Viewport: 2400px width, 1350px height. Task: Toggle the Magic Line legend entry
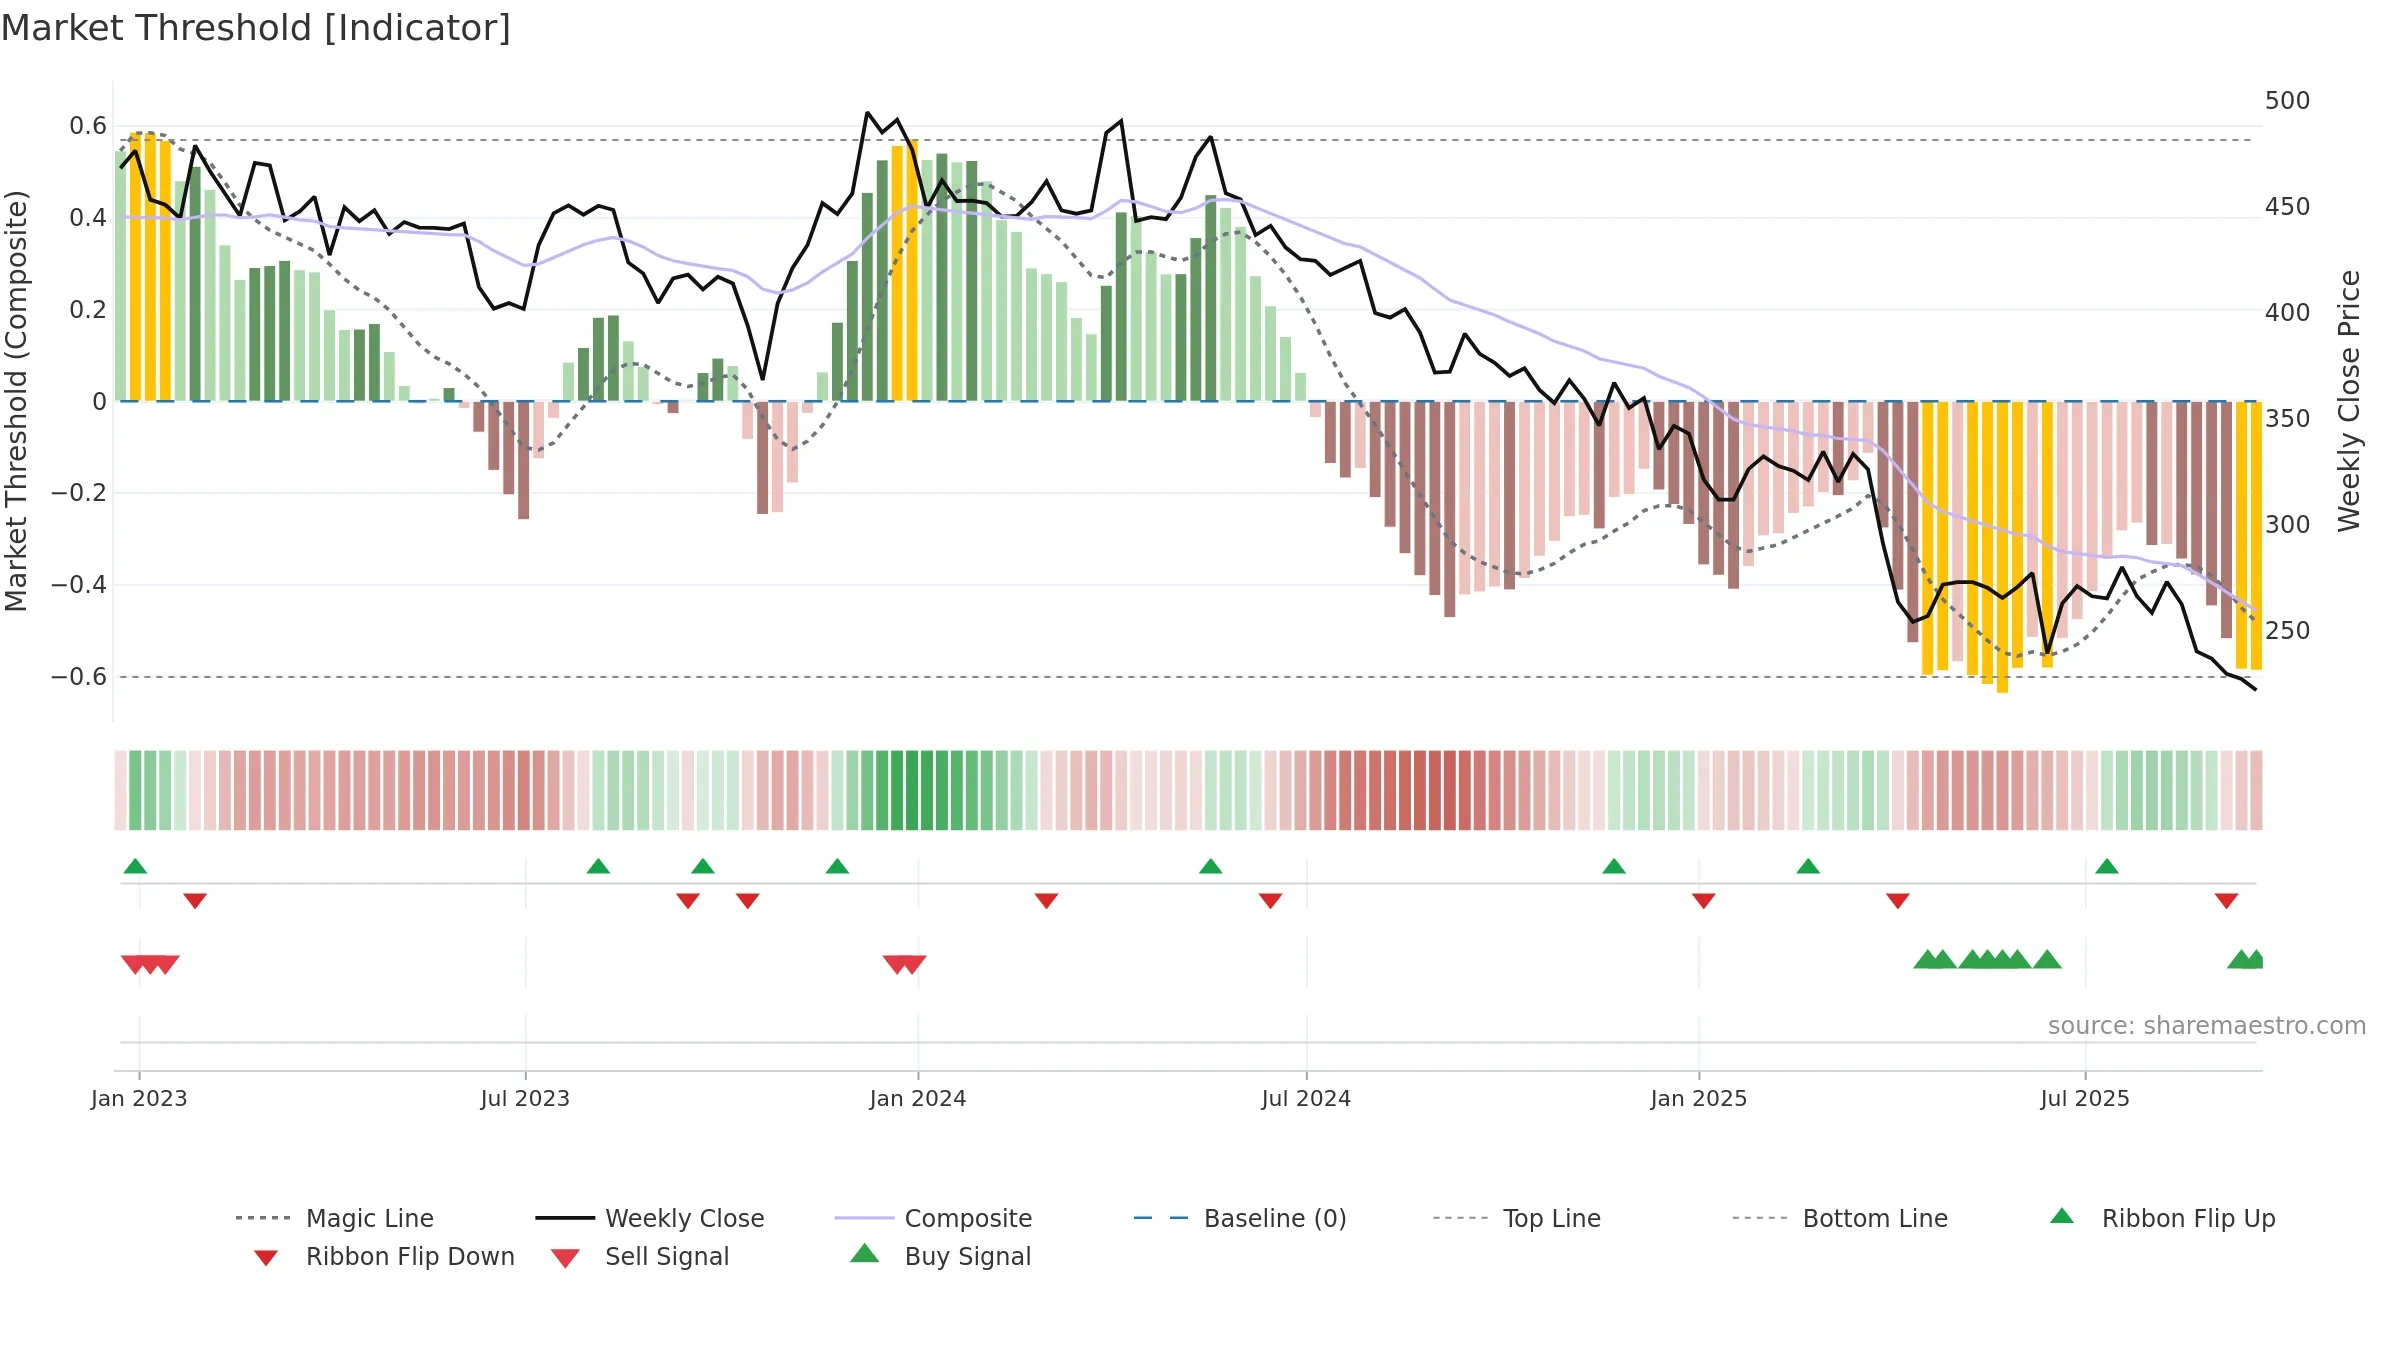click(x=334, y=1218)
